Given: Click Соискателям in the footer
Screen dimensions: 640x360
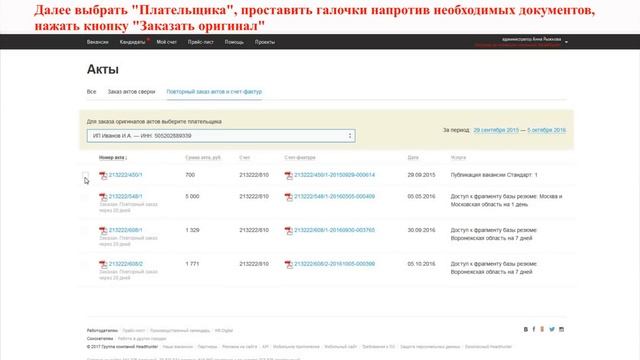Looking at the screenshot, I should 100,339.
